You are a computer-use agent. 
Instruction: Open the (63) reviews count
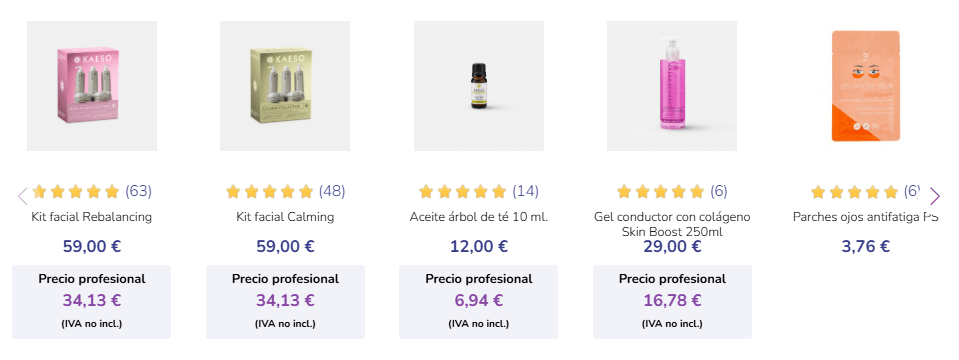click(x=138, y=191)
